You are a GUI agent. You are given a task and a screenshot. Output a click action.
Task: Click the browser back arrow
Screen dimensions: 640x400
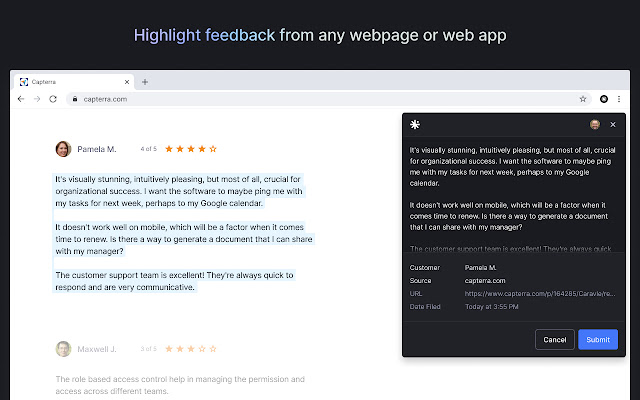point(21,99)
